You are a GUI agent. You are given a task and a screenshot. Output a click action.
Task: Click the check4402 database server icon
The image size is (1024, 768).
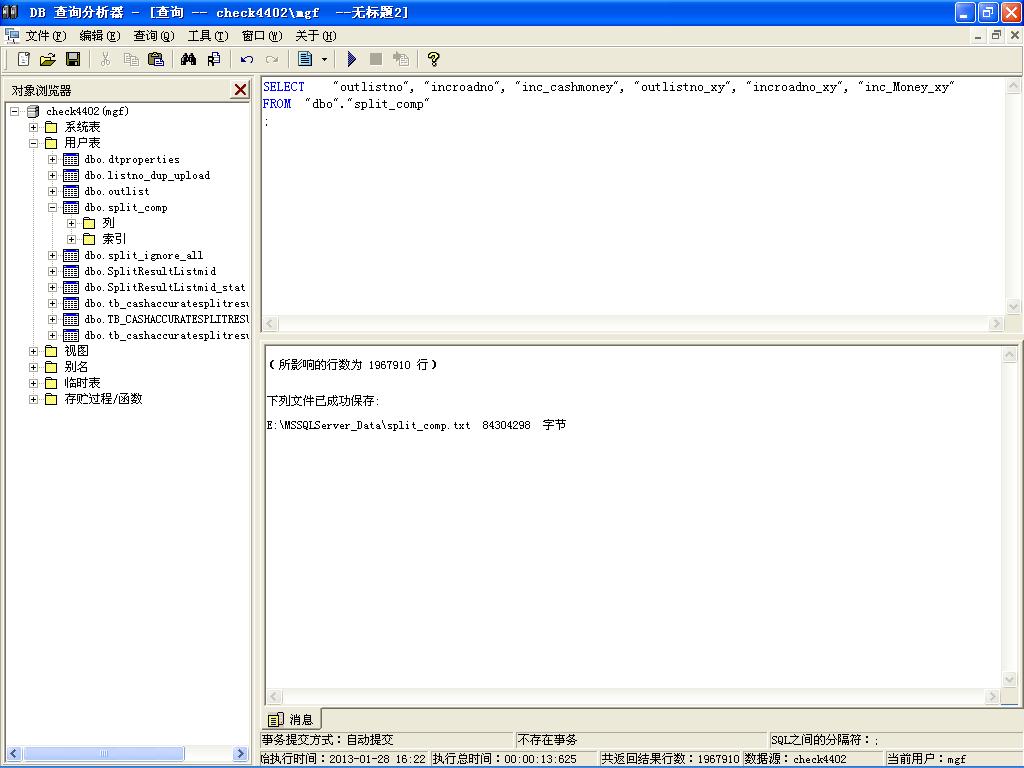coord(33,111)
